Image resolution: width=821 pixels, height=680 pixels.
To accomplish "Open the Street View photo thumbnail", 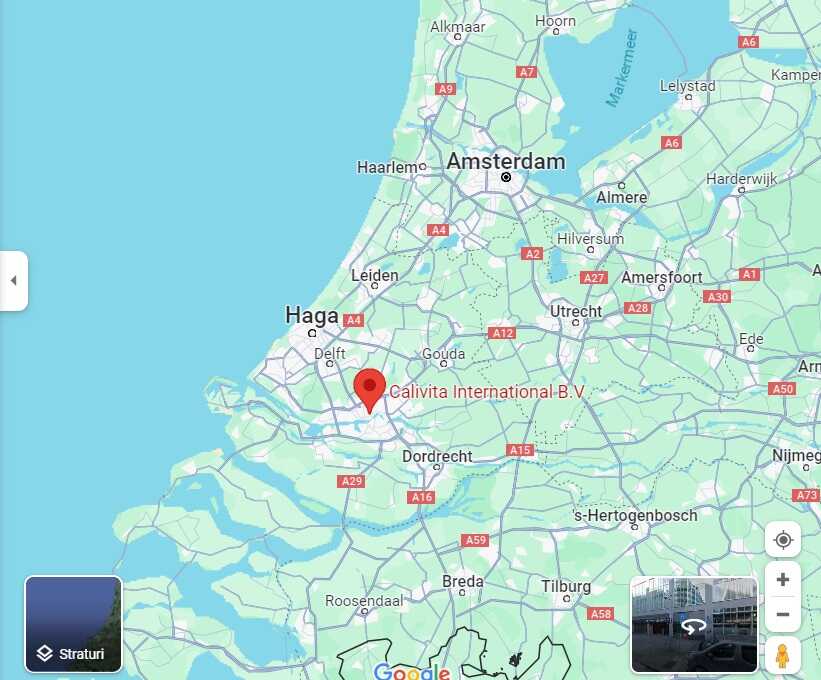I will [x=694, y=625].
